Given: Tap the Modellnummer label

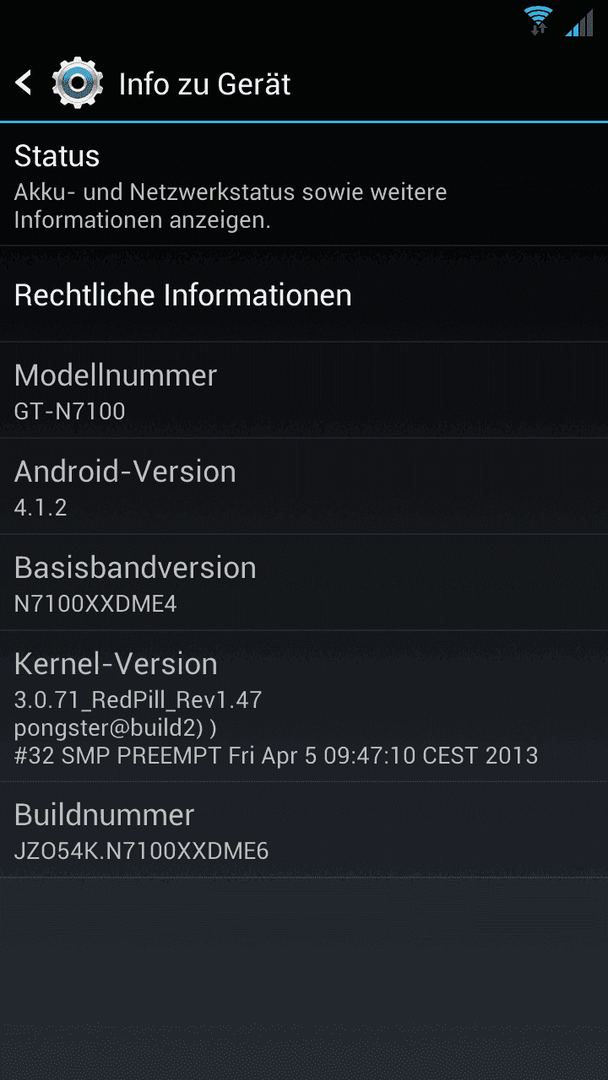Looking at the screenshot, I should click(116, 375).
